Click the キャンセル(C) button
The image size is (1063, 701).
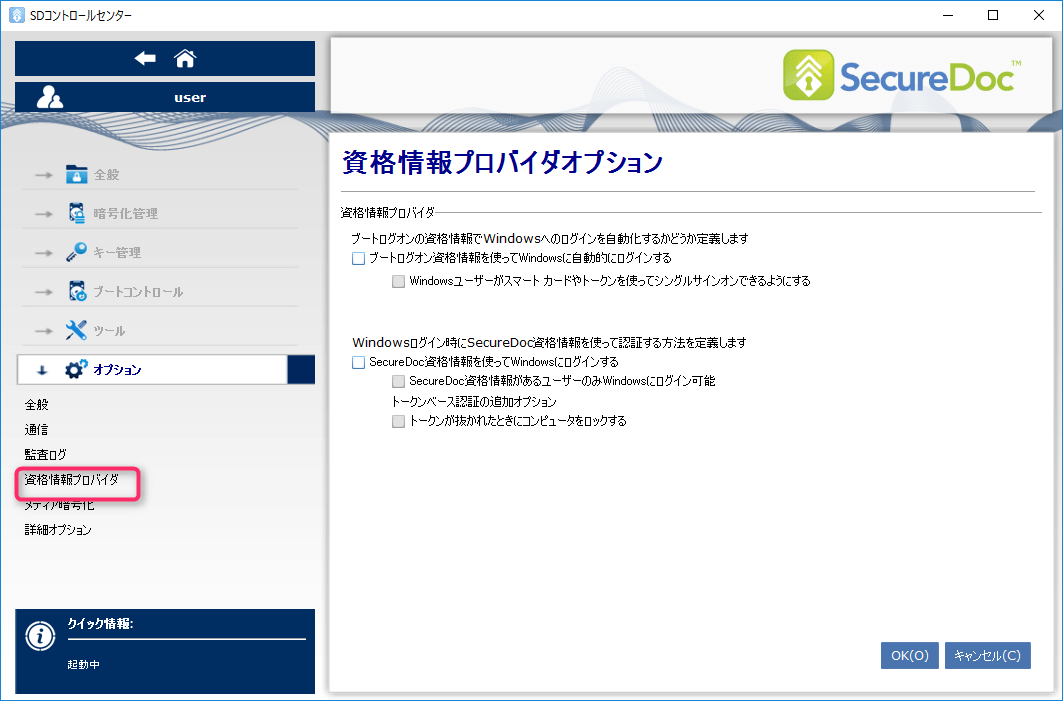pos(987,656)
